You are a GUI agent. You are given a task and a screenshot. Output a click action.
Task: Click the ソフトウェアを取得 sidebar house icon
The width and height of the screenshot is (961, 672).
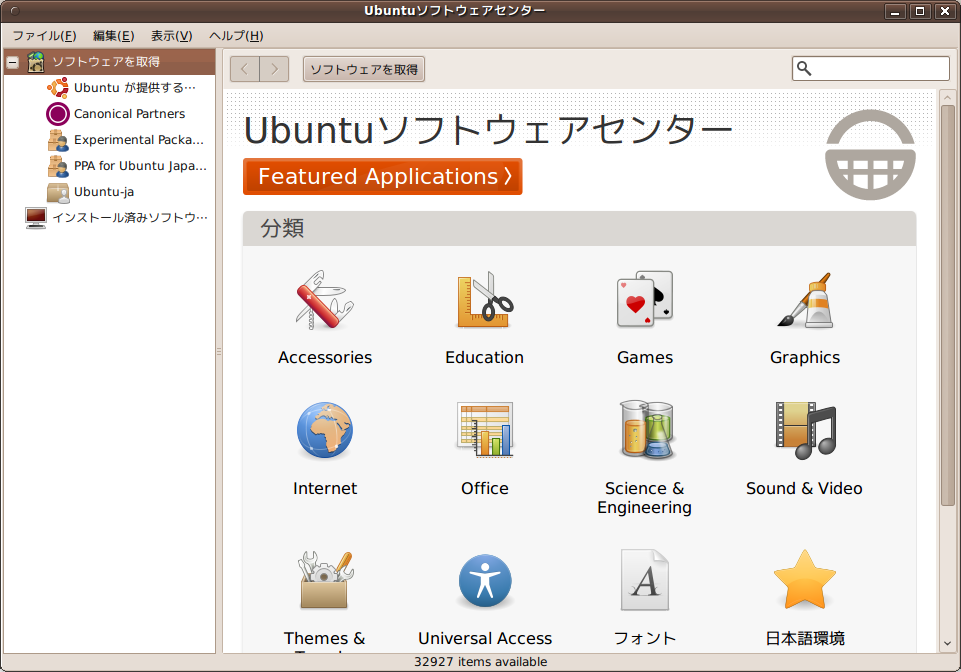[36, 62]
